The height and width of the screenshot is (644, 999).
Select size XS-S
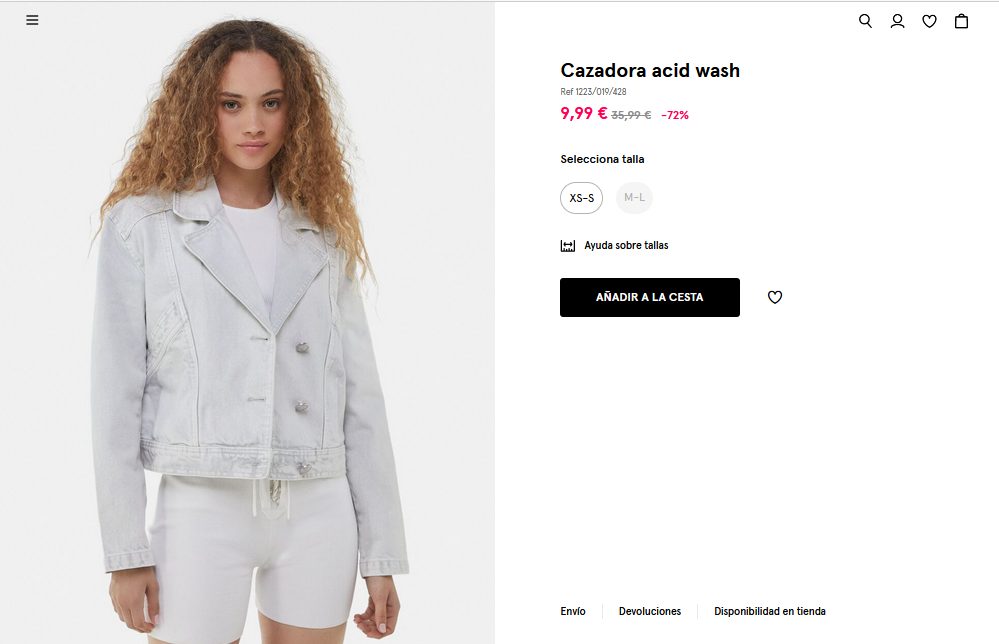582,197
